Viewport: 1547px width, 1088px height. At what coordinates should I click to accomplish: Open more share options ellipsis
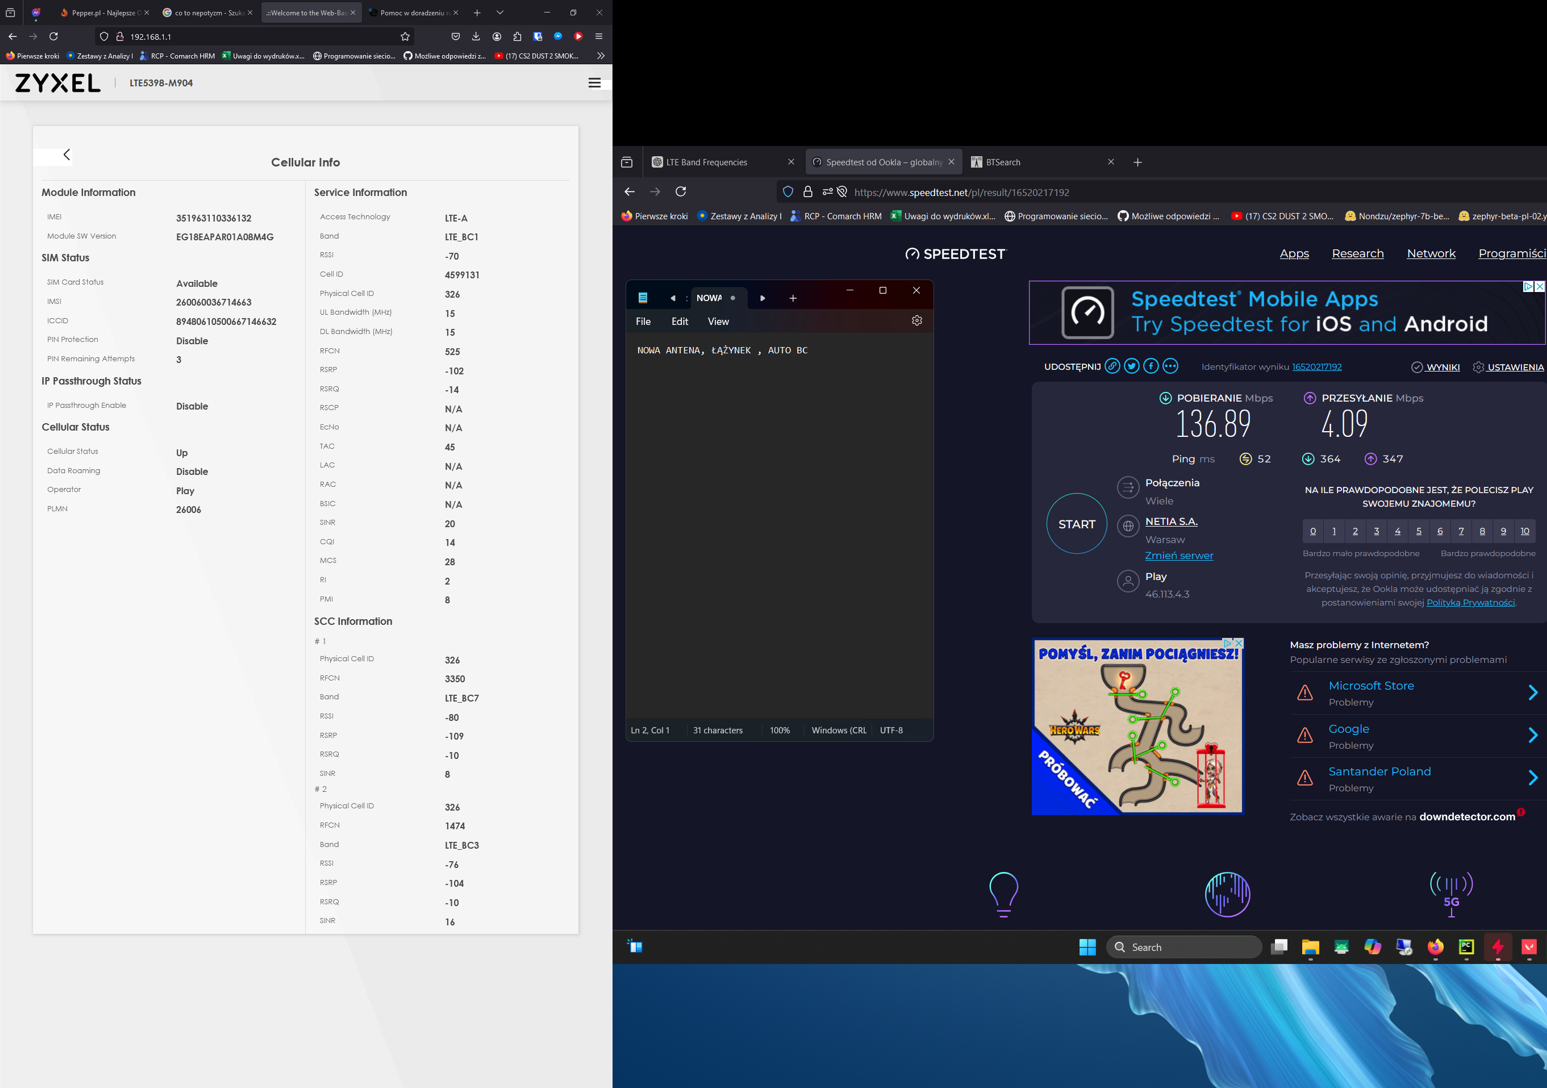(1170, 367)
